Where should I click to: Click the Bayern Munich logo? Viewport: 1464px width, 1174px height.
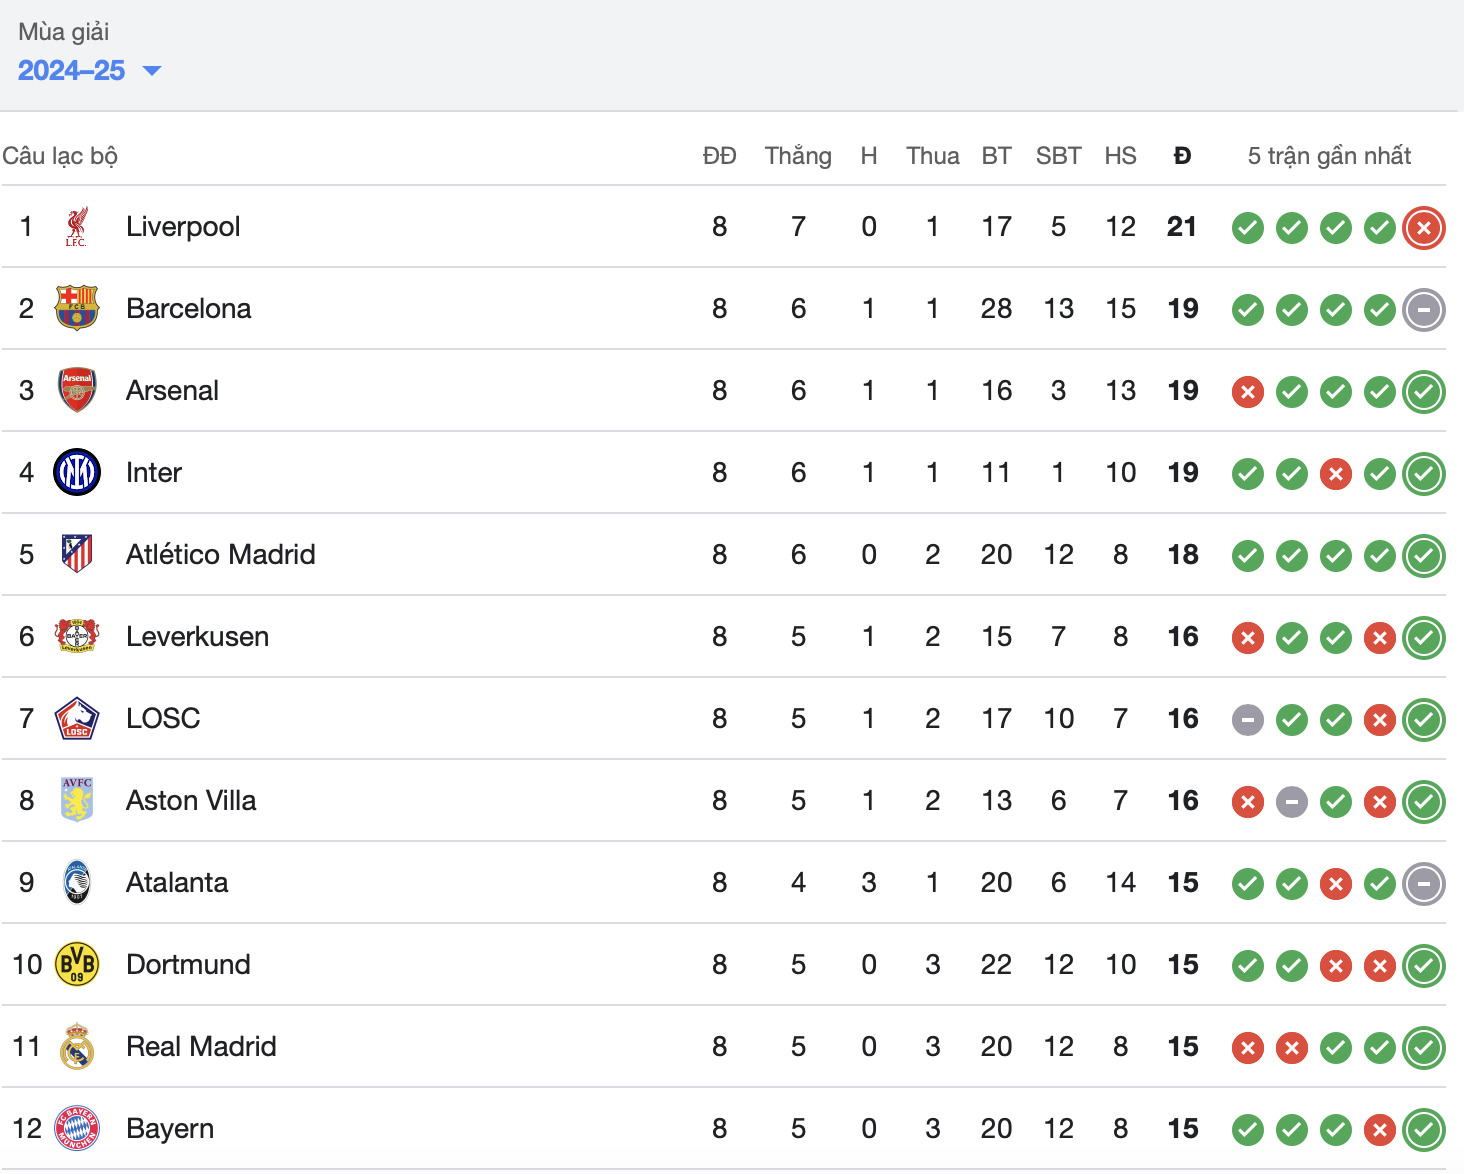77,1129
